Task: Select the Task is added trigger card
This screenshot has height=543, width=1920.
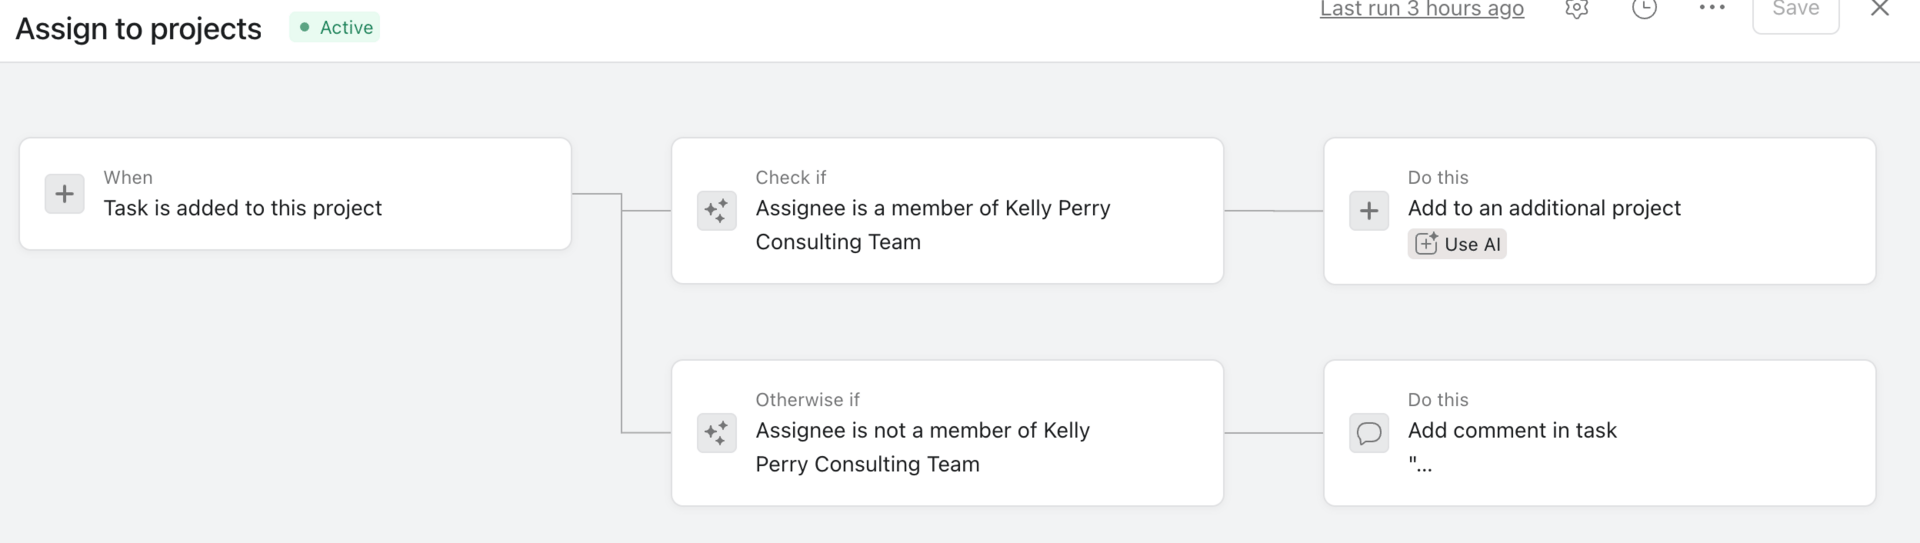Action: click(x=295, y=194)
